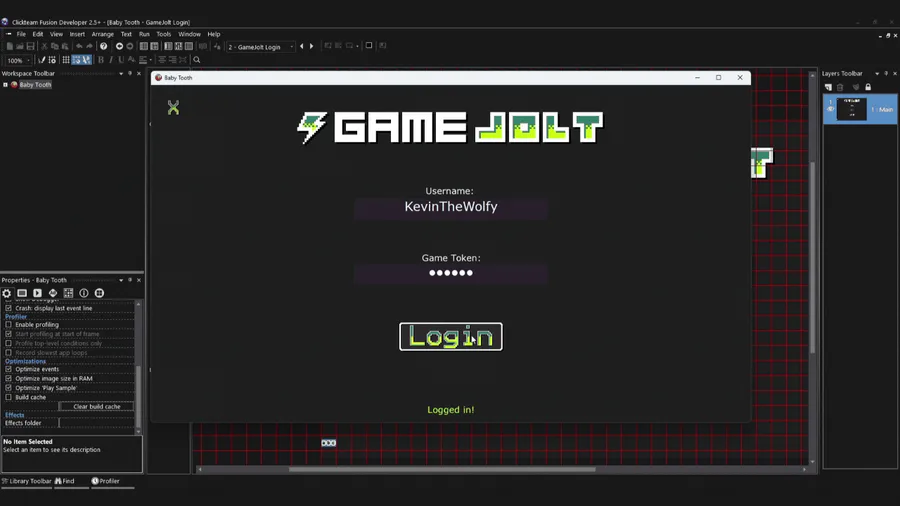Open text alignment dropdown arrow
This screenshot has height=506, width=900.
151,60
